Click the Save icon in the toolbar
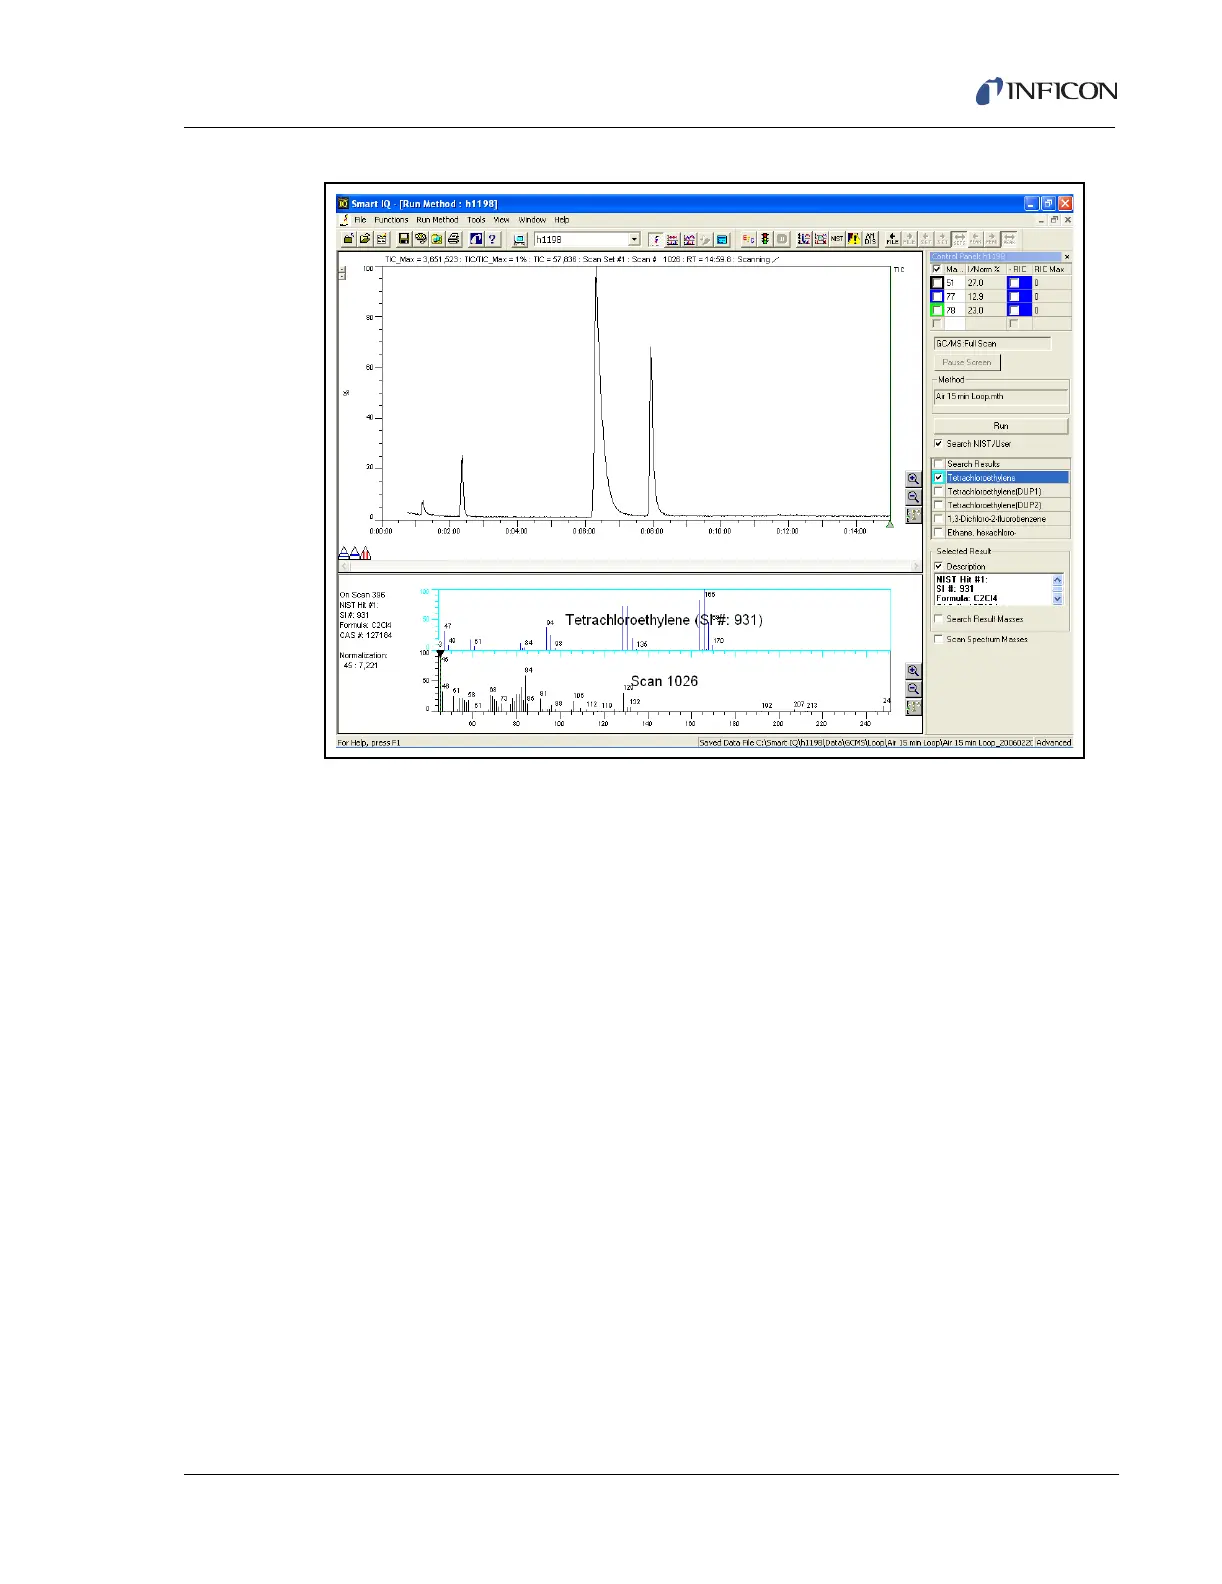Image resolution: width=1222 pixels, height=1584 pixels. tap(403, 239)
